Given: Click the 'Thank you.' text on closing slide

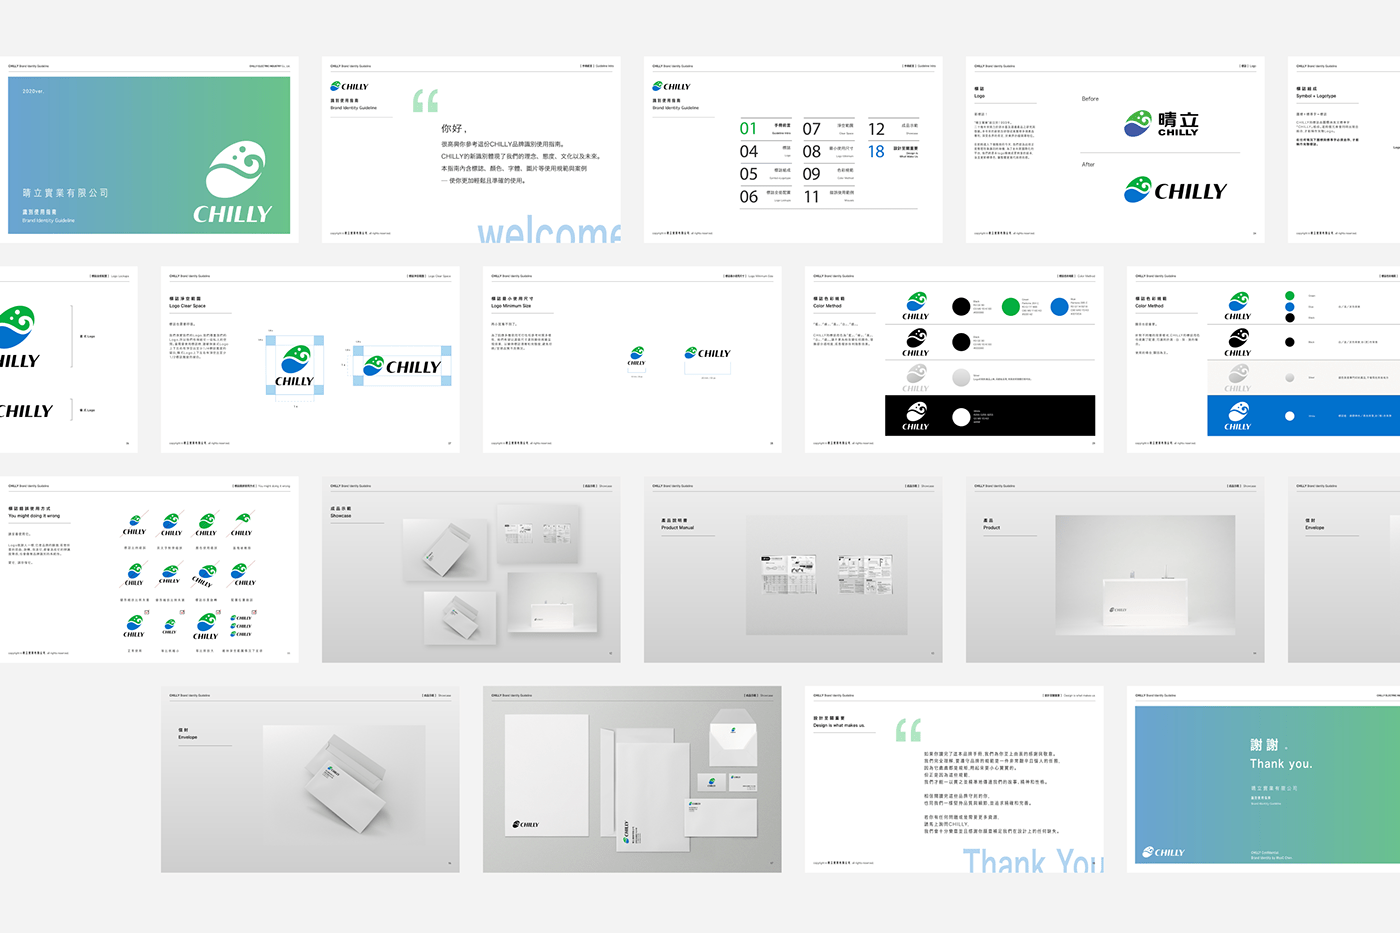Looking at the screenshot, I should pos(1281,764).
